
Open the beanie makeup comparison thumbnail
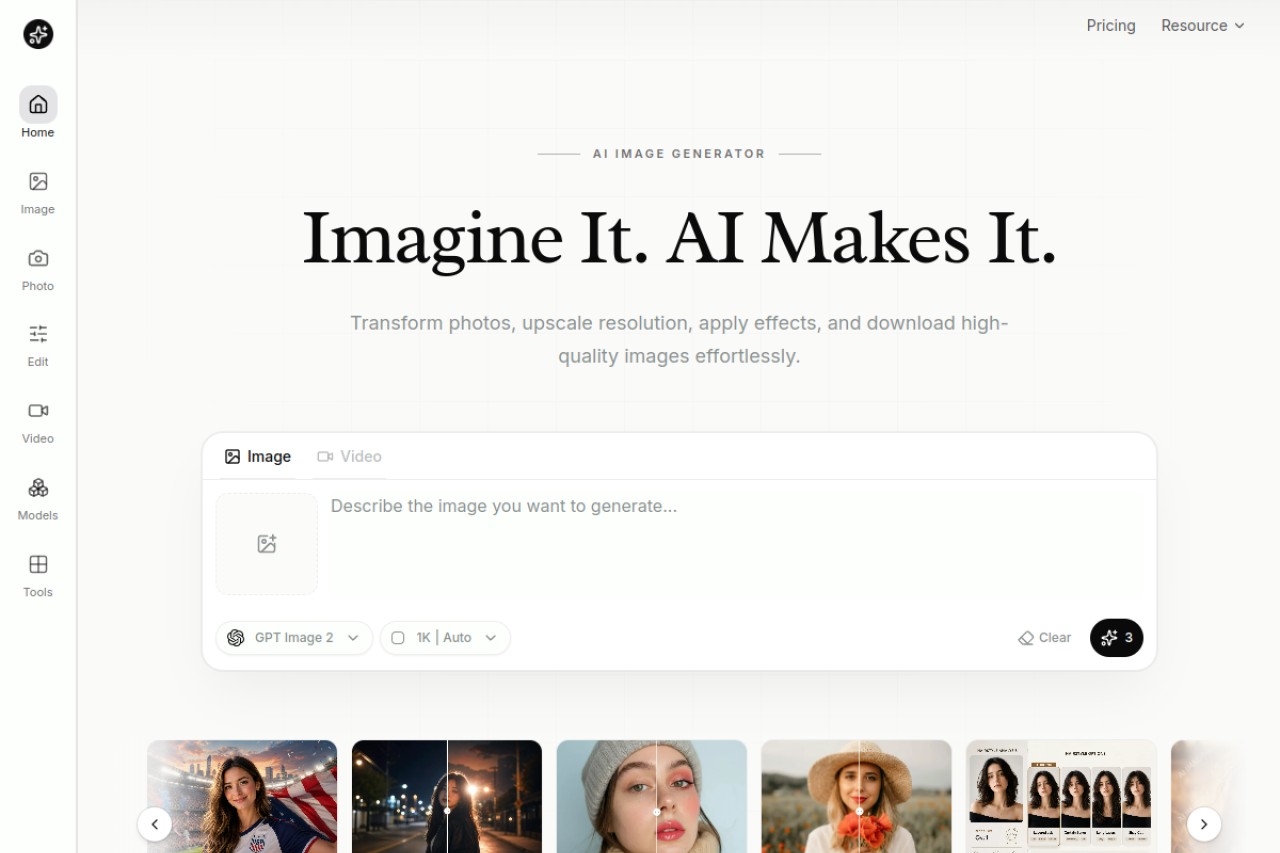652,796
